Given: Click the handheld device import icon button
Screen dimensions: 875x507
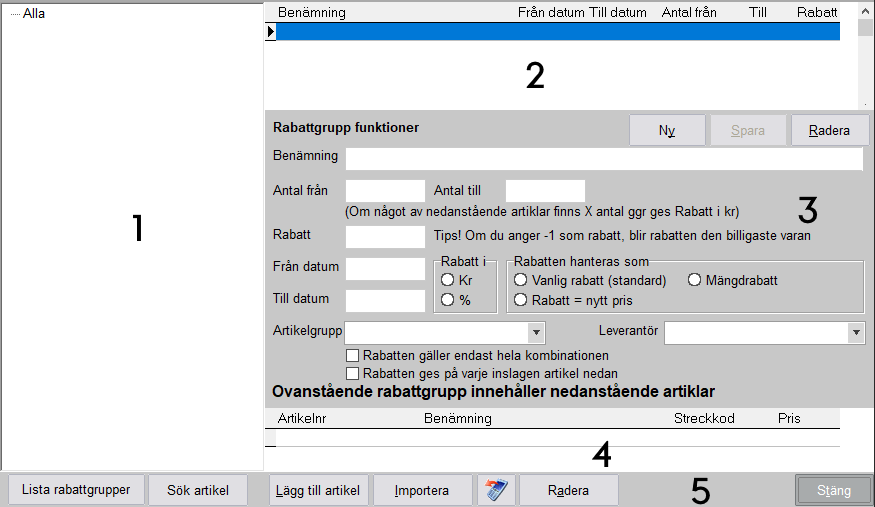Looking at the screenshot, I should click(x=494, y=490).
